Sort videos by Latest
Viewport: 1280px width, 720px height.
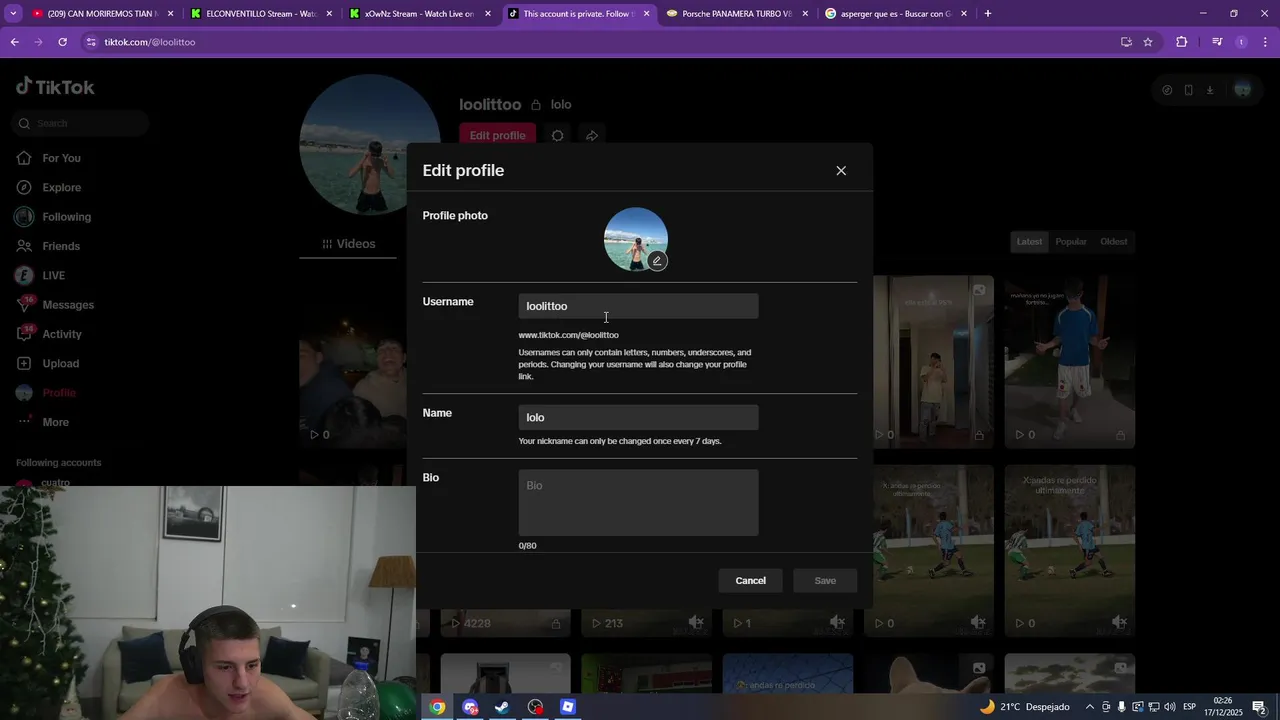1029,241
